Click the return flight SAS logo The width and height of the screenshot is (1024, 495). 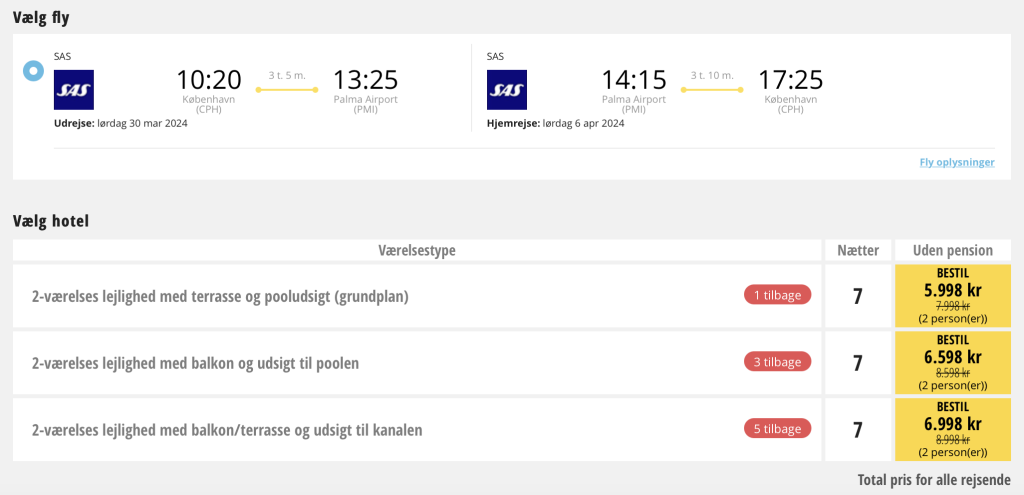[x=507, y=89]
